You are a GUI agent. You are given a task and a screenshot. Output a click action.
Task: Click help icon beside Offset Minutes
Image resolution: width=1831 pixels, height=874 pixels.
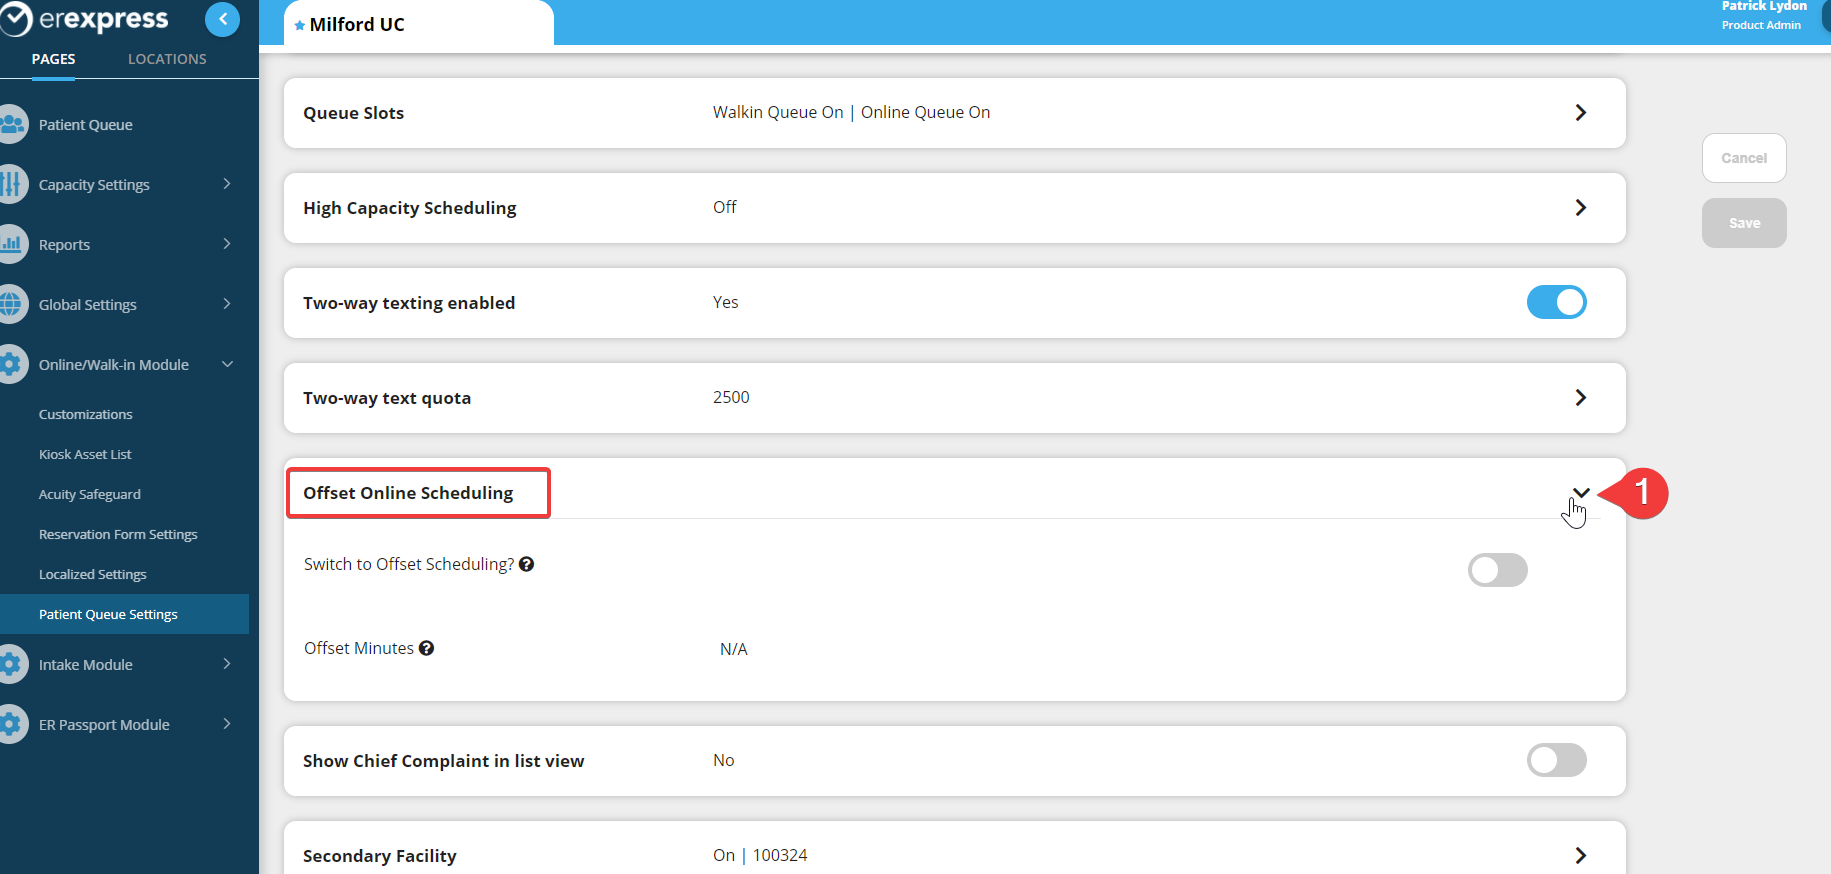point(427,648)
